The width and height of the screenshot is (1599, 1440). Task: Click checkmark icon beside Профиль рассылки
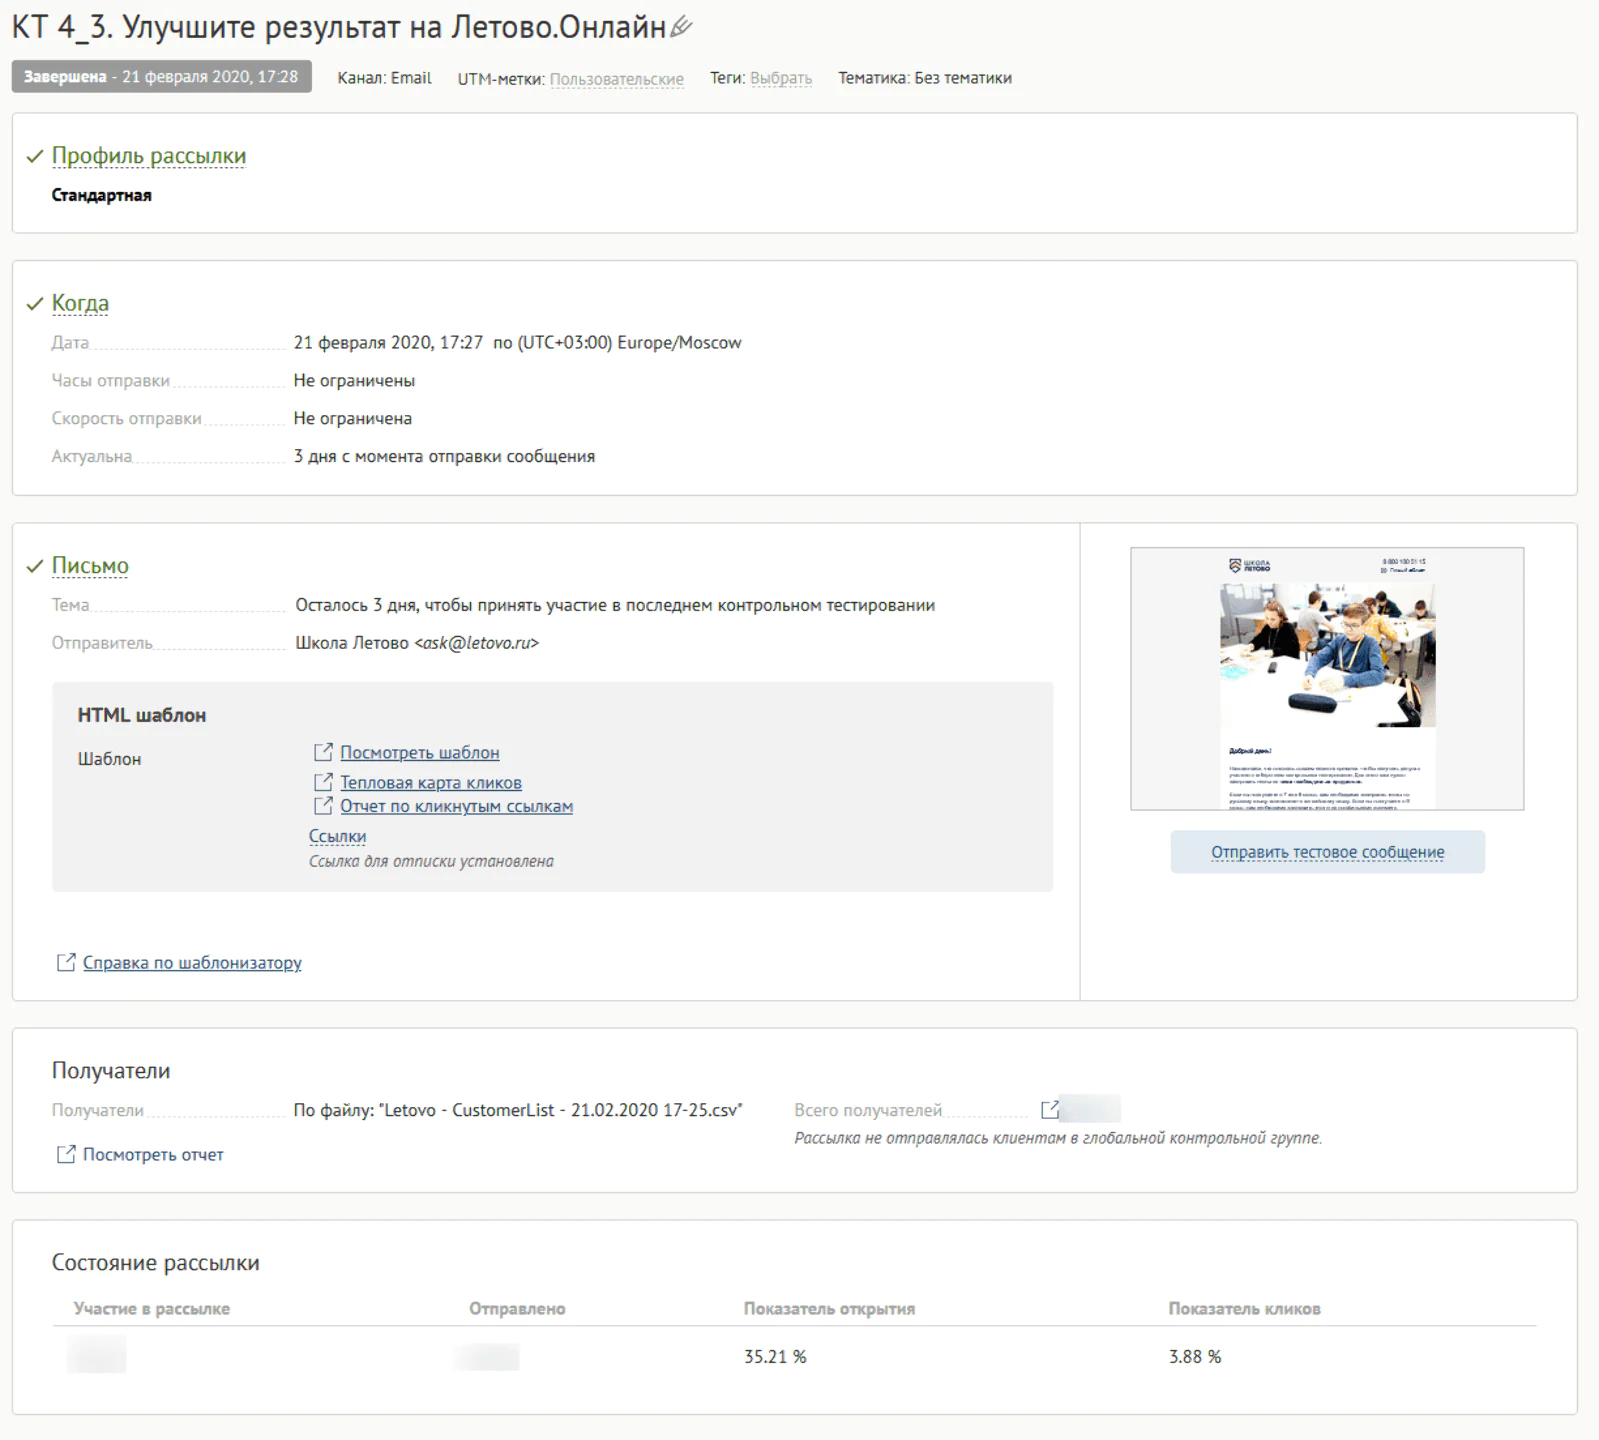coord(35,156)
